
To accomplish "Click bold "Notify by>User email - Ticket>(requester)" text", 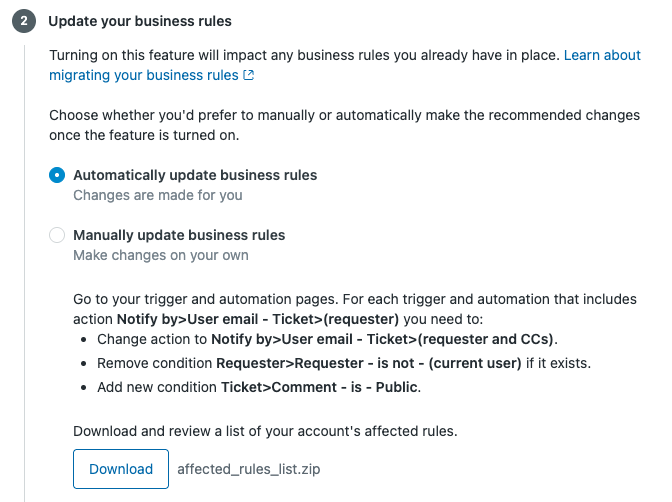I will 258,319.
